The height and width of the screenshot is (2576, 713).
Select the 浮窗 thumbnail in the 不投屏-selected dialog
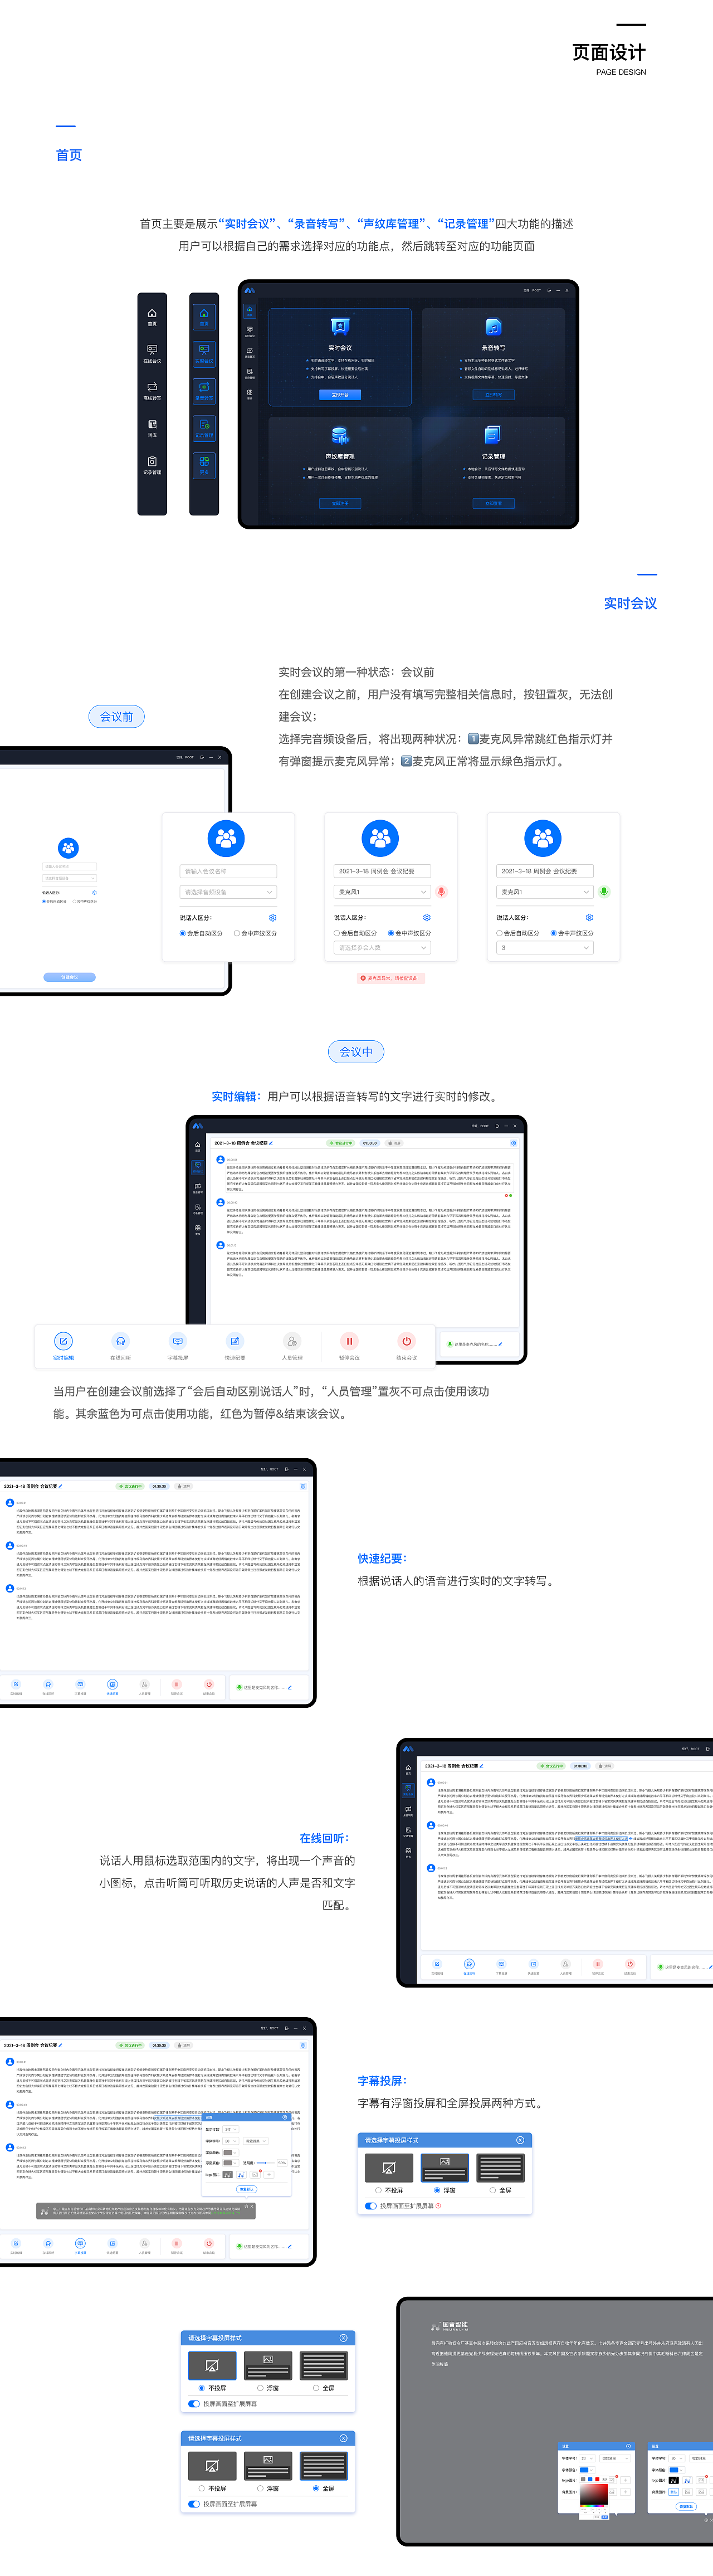click(268, 2365)
